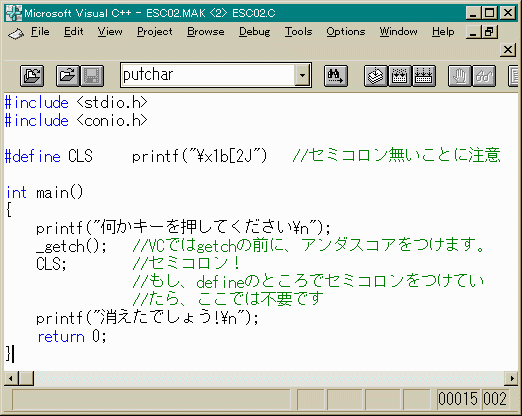Open the Debug menu
This screenshot has height=416, width=522.
[x=254, y=32]
